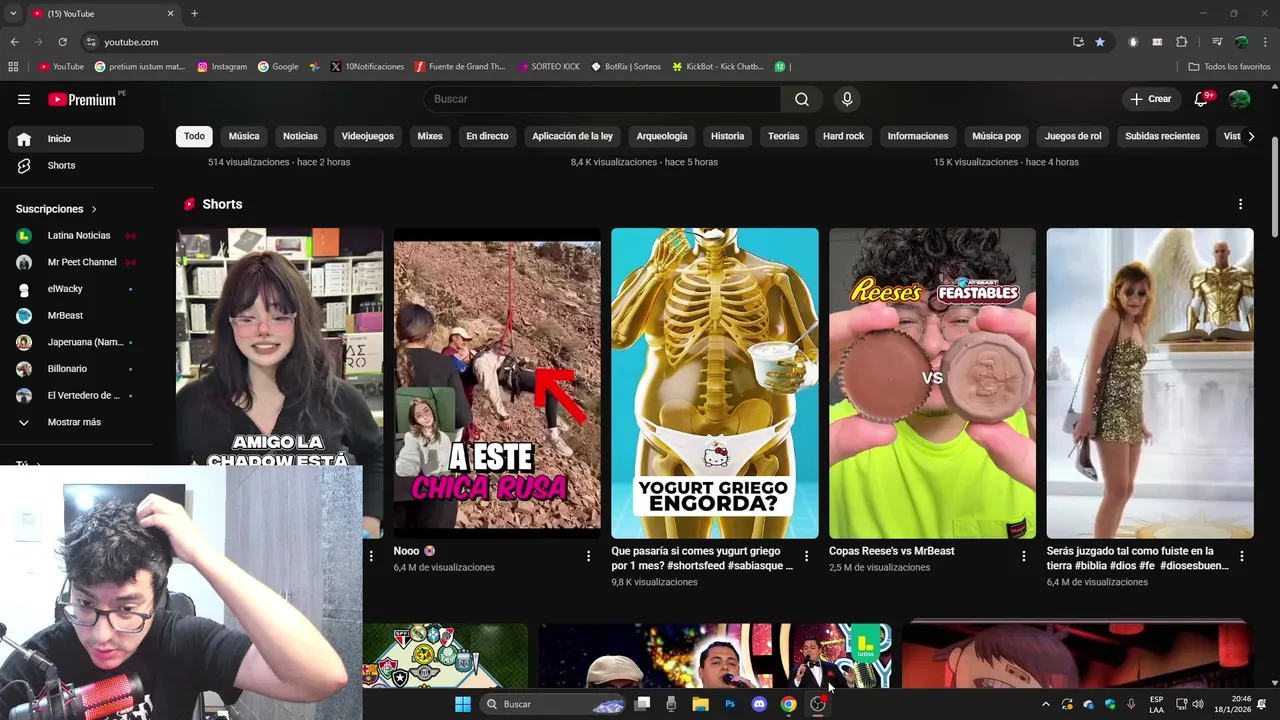
Task: Open a new browser tab
Action: [194, 13]
